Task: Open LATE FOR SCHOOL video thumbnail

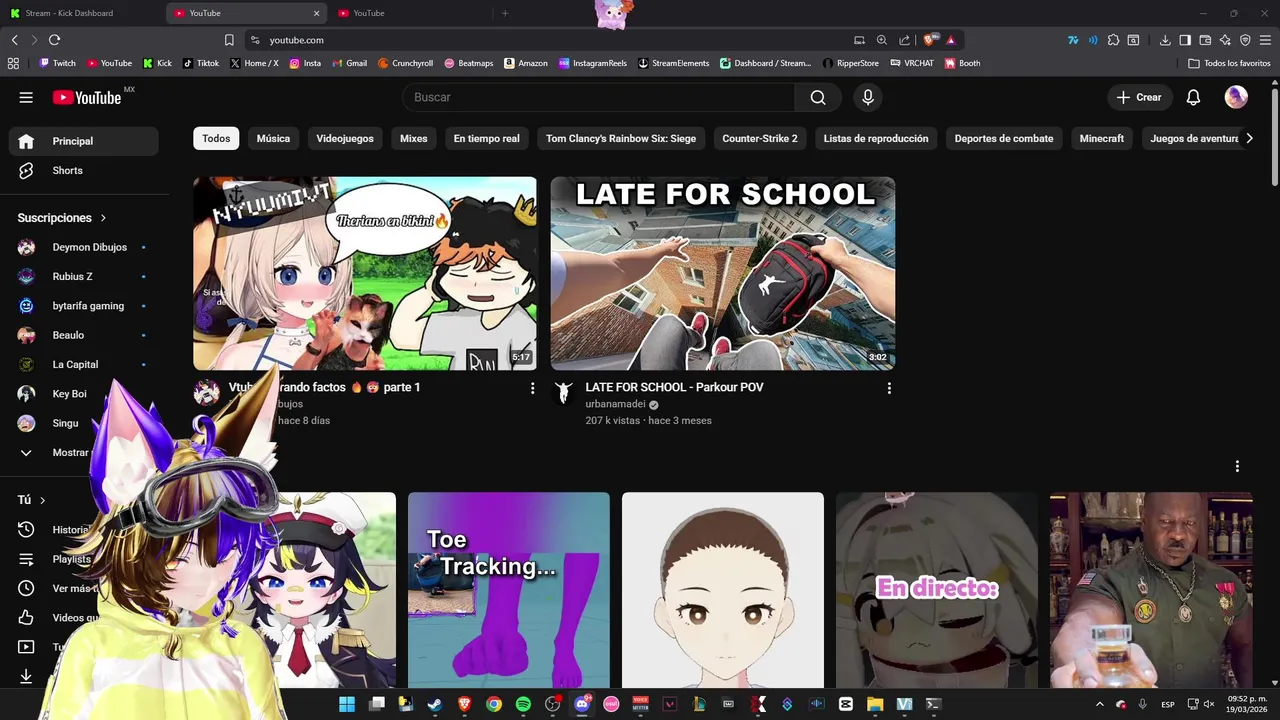Action: 723,273
